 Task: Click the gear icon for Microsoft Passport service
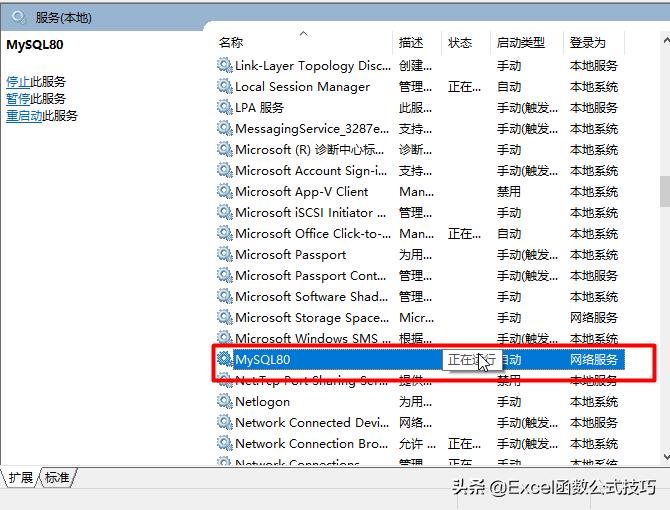[224, 254]
